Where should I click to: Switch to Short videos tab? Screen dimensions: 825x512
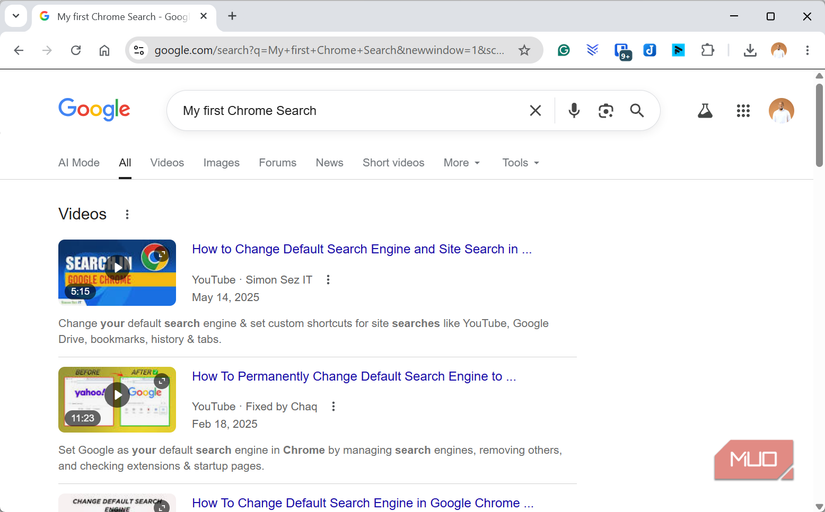[393, 163]
